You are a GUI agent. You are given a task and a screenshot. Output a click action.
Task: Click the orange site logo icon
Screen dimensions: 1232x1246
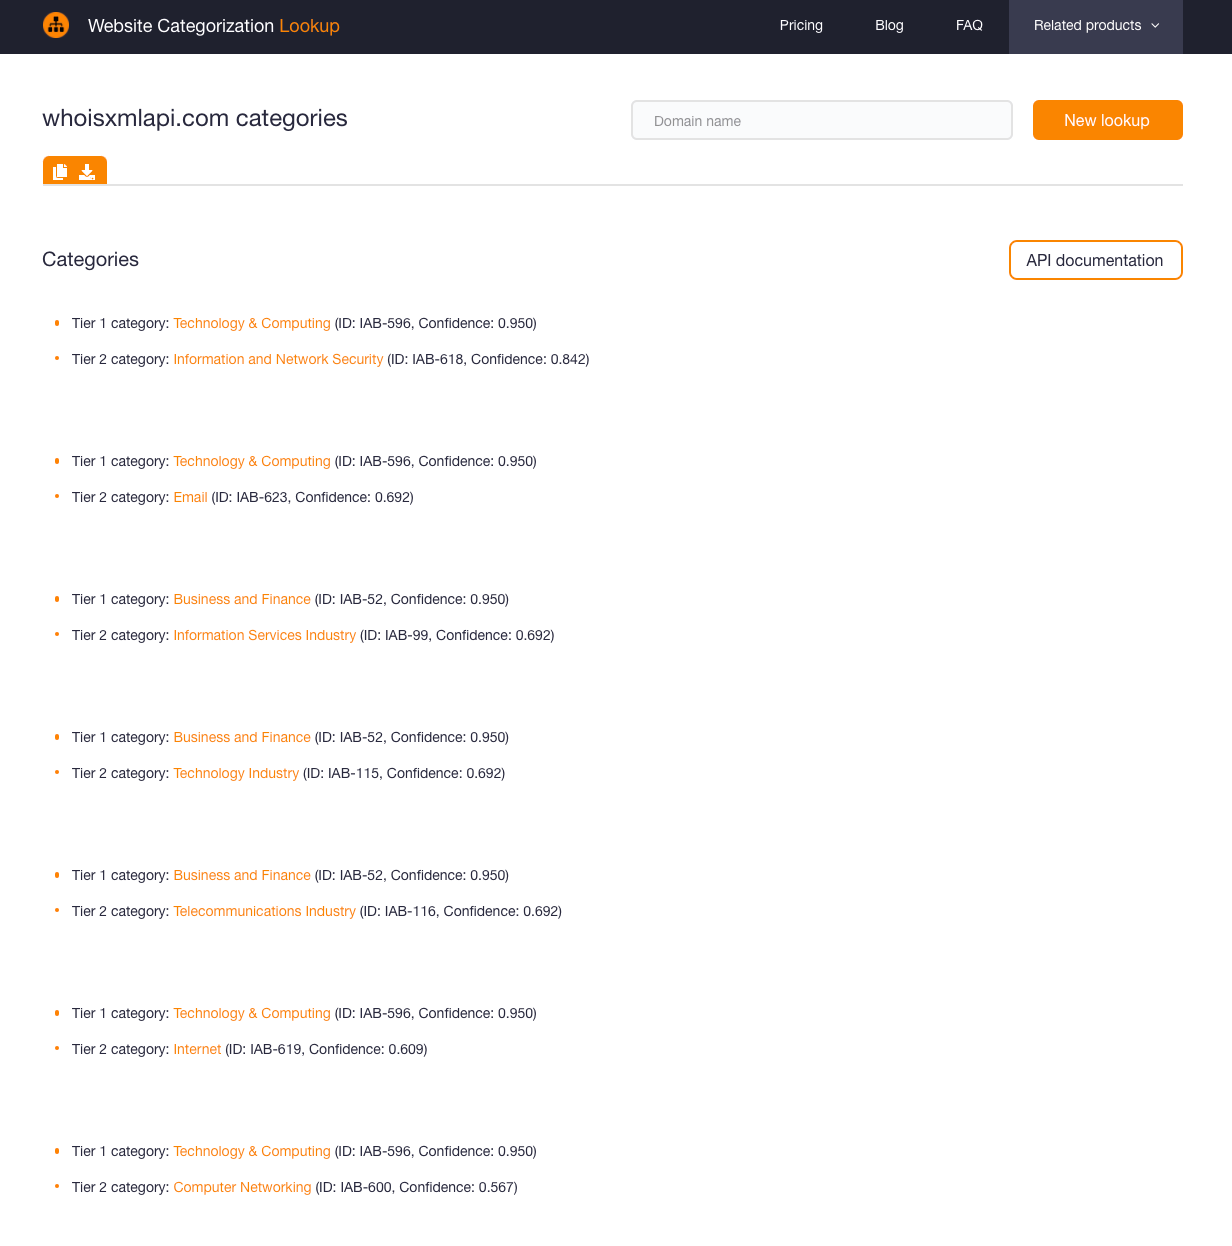[56, 25]
